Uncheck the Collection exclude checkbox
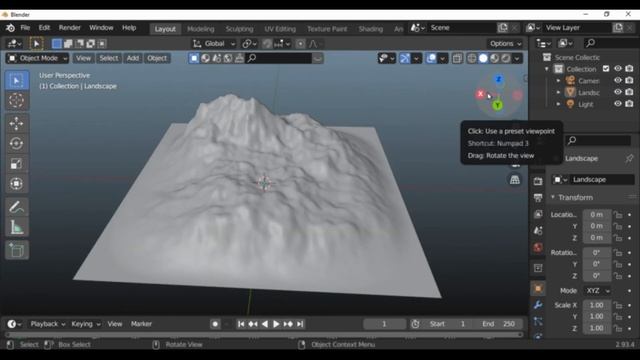This screenshot has height=360, width=640. pos(606,69)
